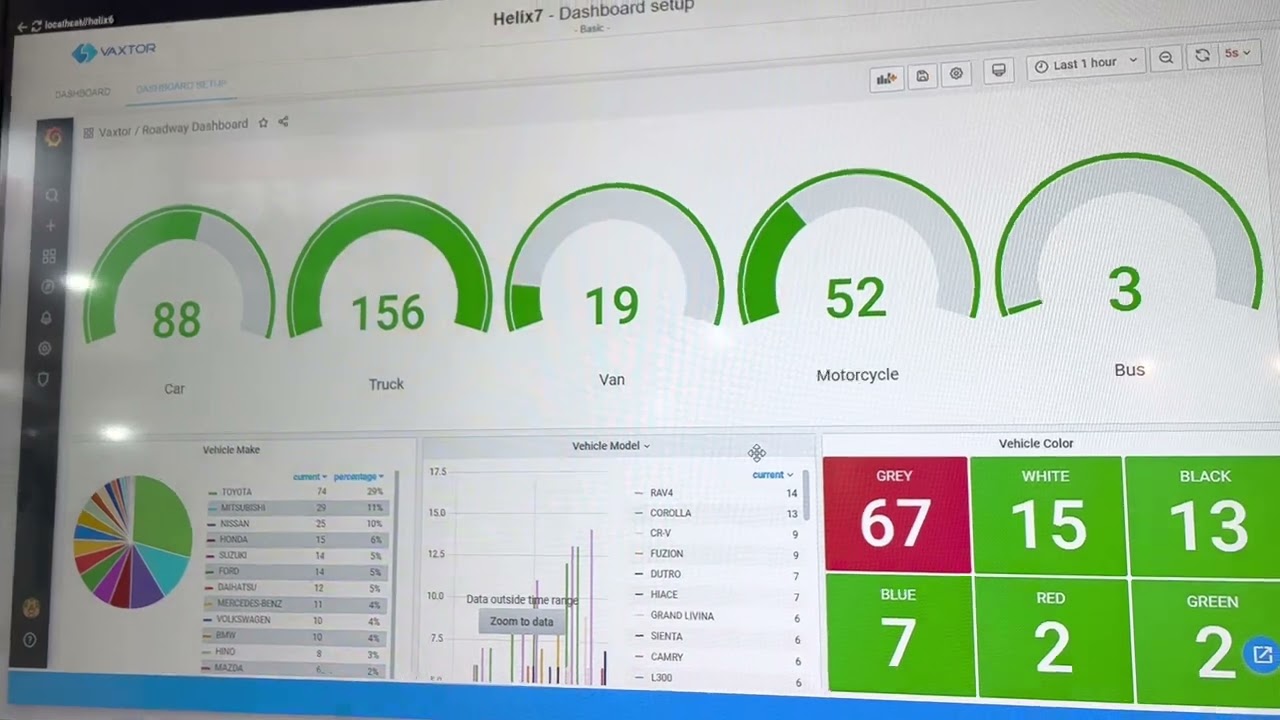This screenshot has height=720, width=1280.
Task: Refresh the dashboard with circular arrows
Action: [1202, 56]
